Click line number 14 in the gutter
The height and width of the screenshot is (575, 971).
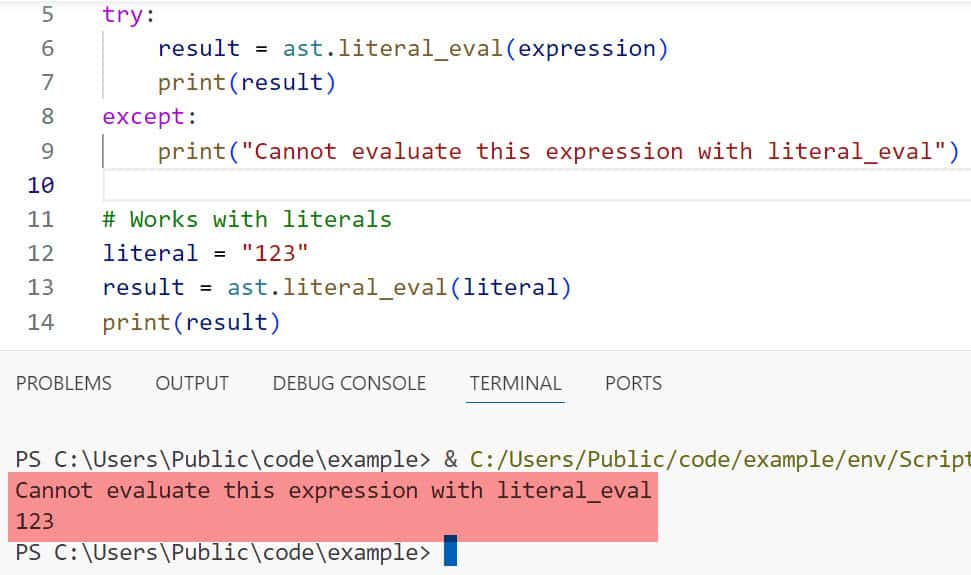pyautogui.click(x=41, y=322)
